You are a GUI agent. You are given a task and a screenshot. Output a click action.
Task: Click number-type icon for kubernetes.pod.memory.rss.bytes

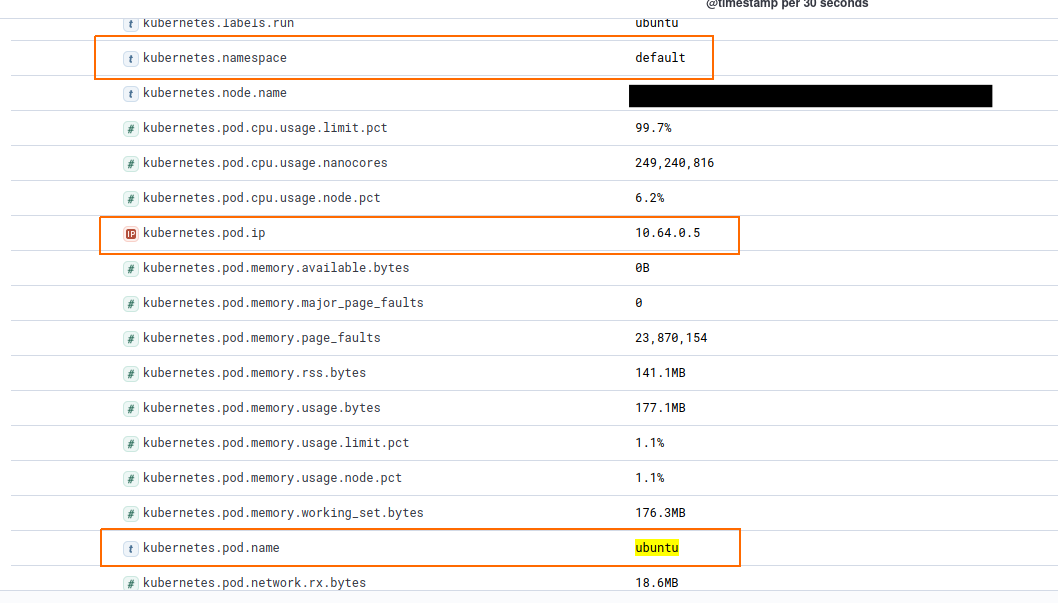point(131,374)
